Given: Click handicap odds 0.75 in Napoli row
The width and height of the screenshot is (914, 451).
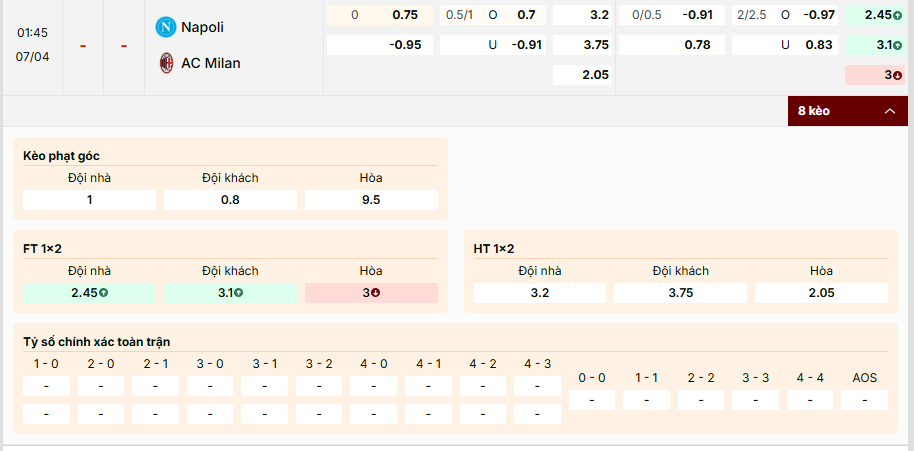Looking at the screenshot, I should point(404,15).
